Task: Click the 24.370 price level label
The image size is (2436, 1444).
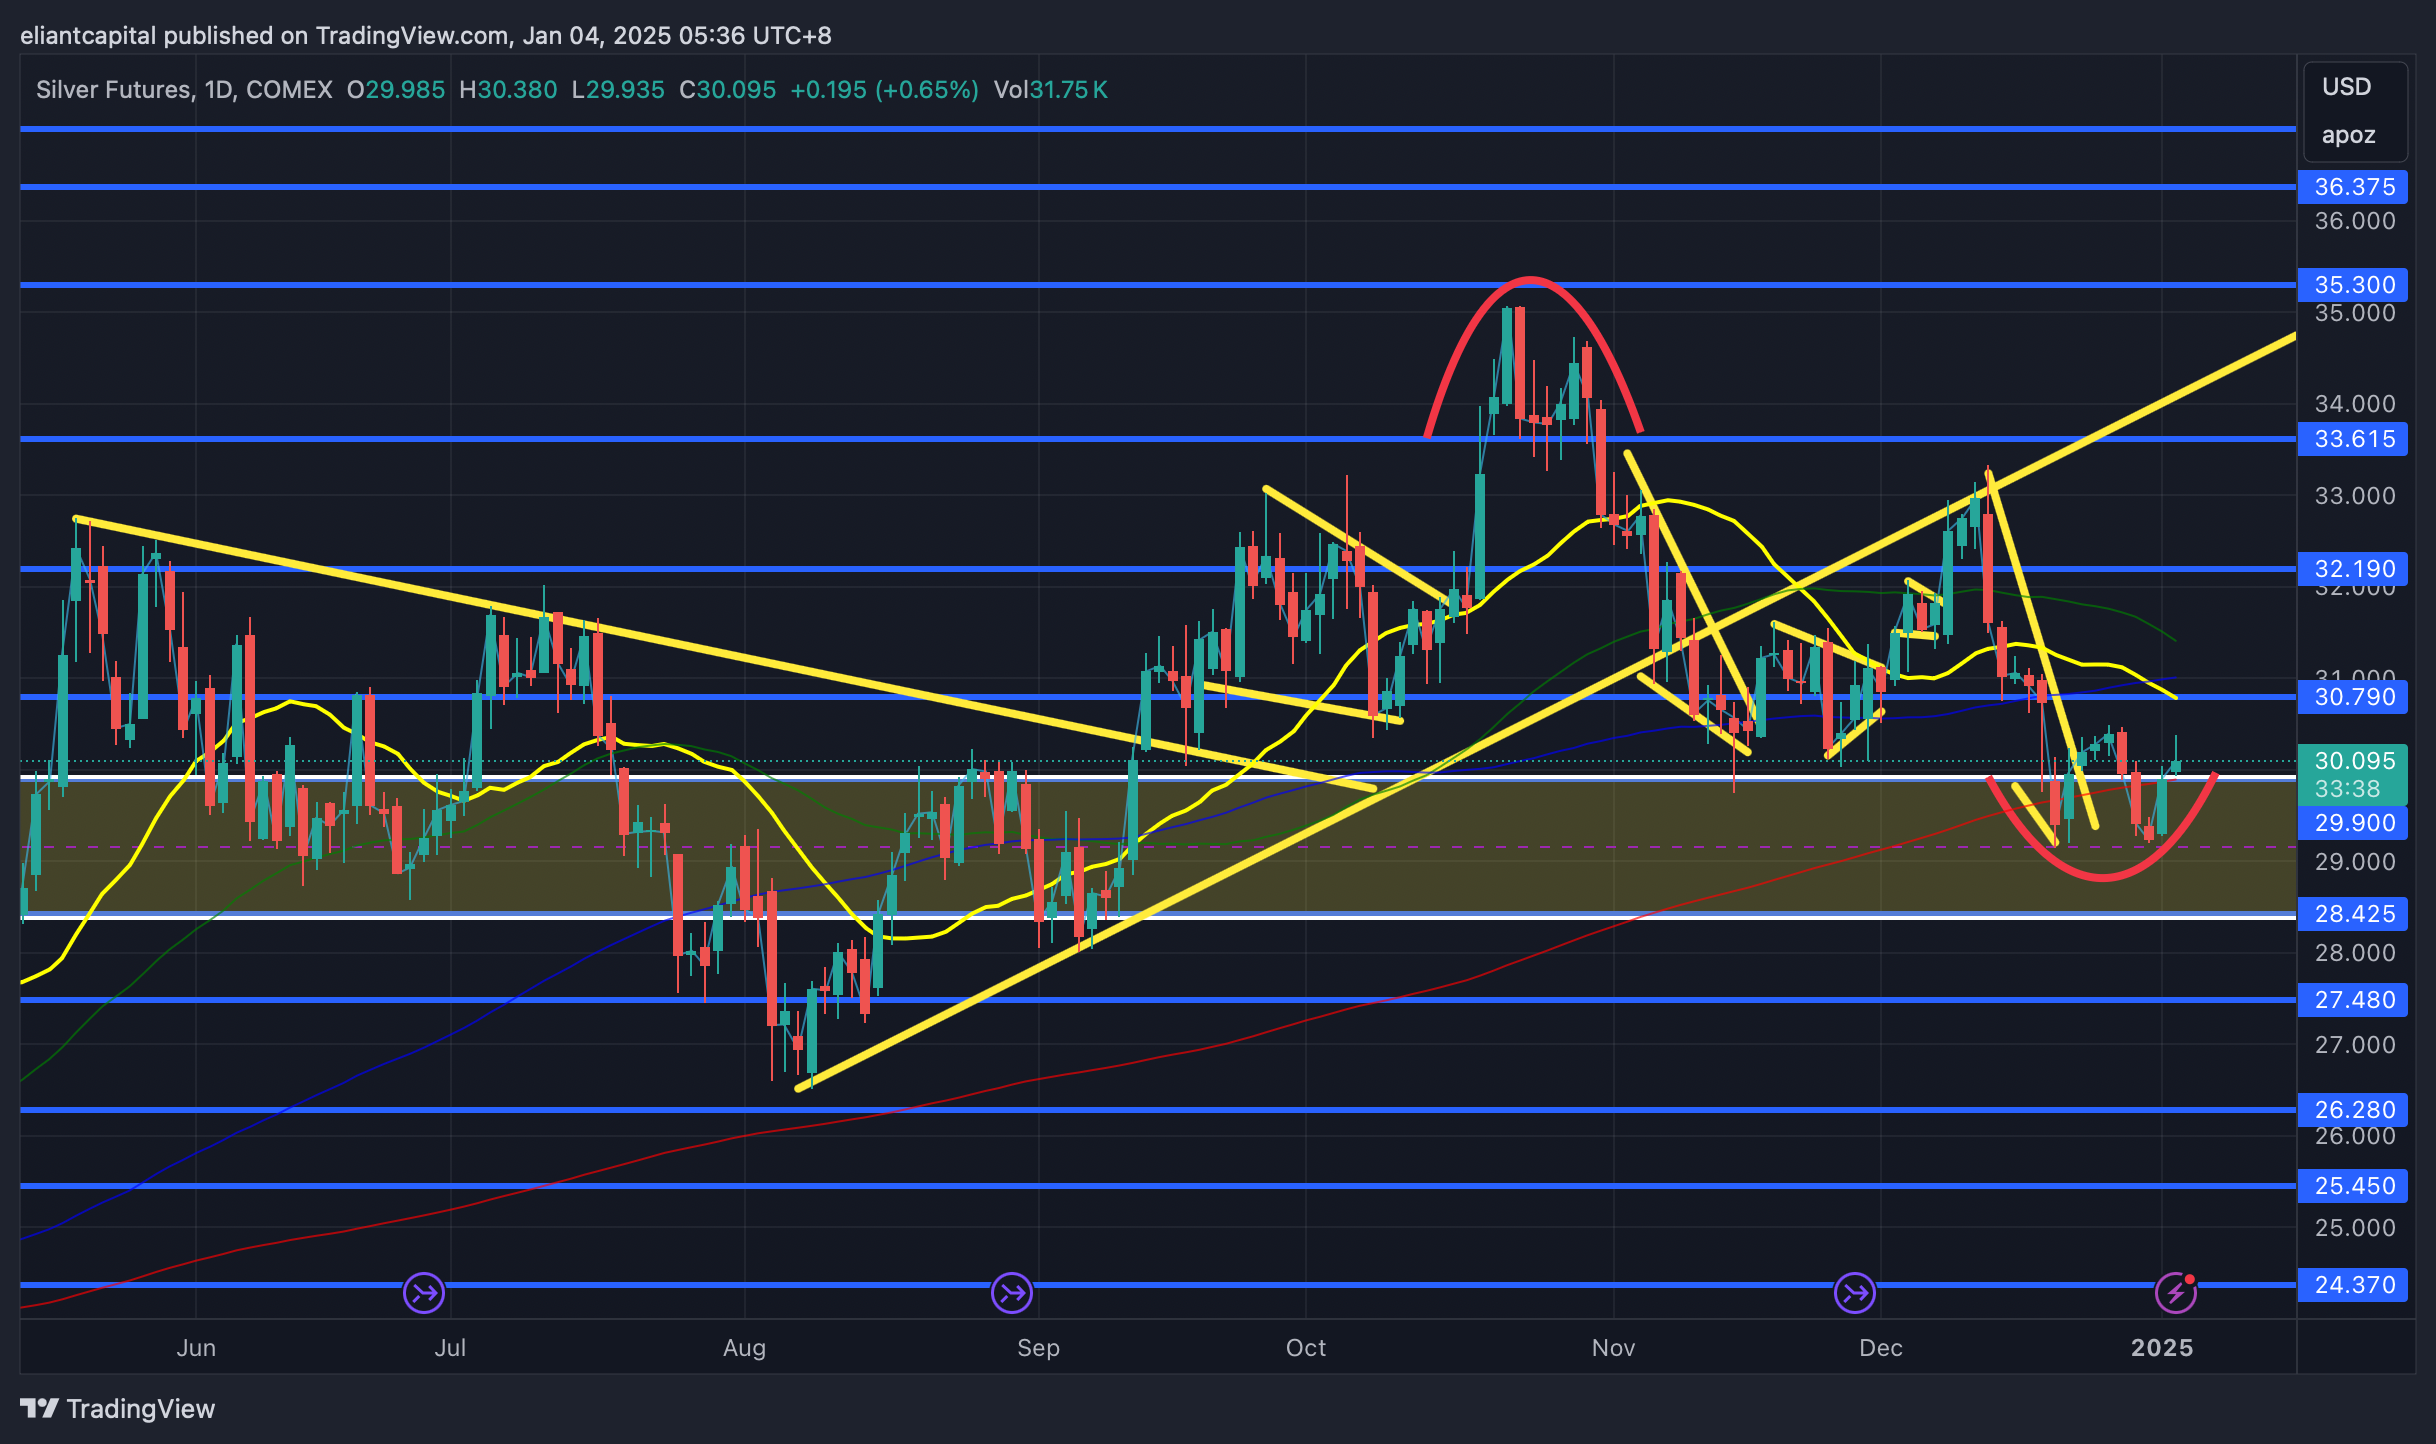Action: click(2354, 1285)
